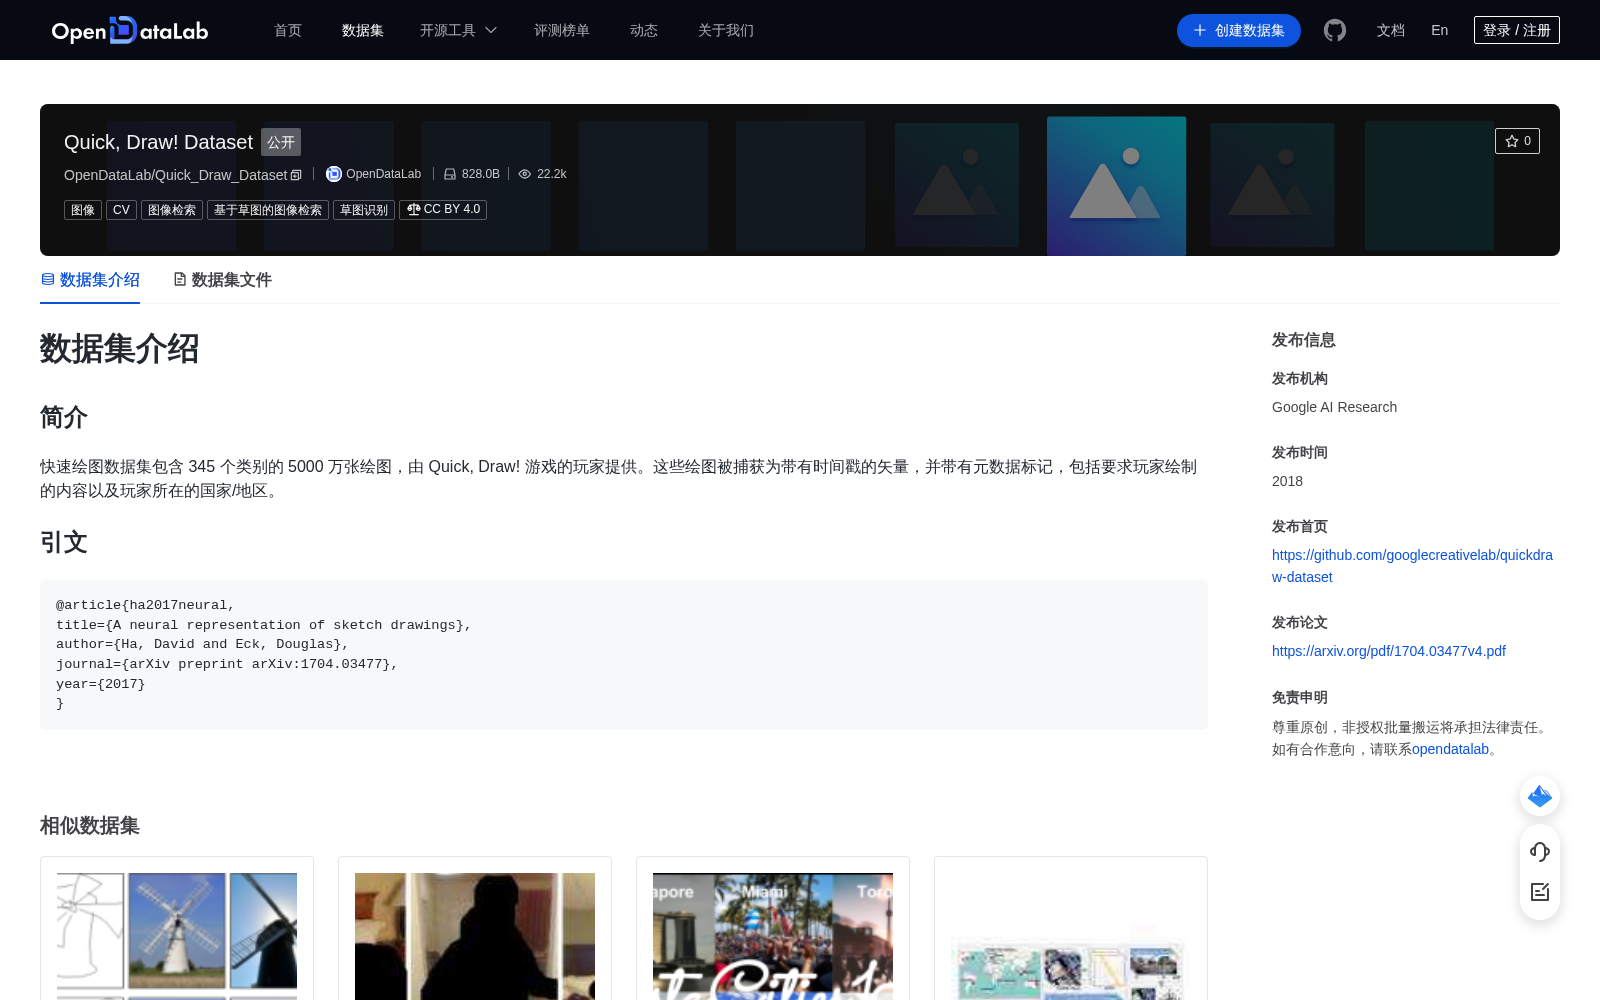Click the opendatalab contact link
This screenshot has height=1000, width=1600.
click(x=1450, y=749)
